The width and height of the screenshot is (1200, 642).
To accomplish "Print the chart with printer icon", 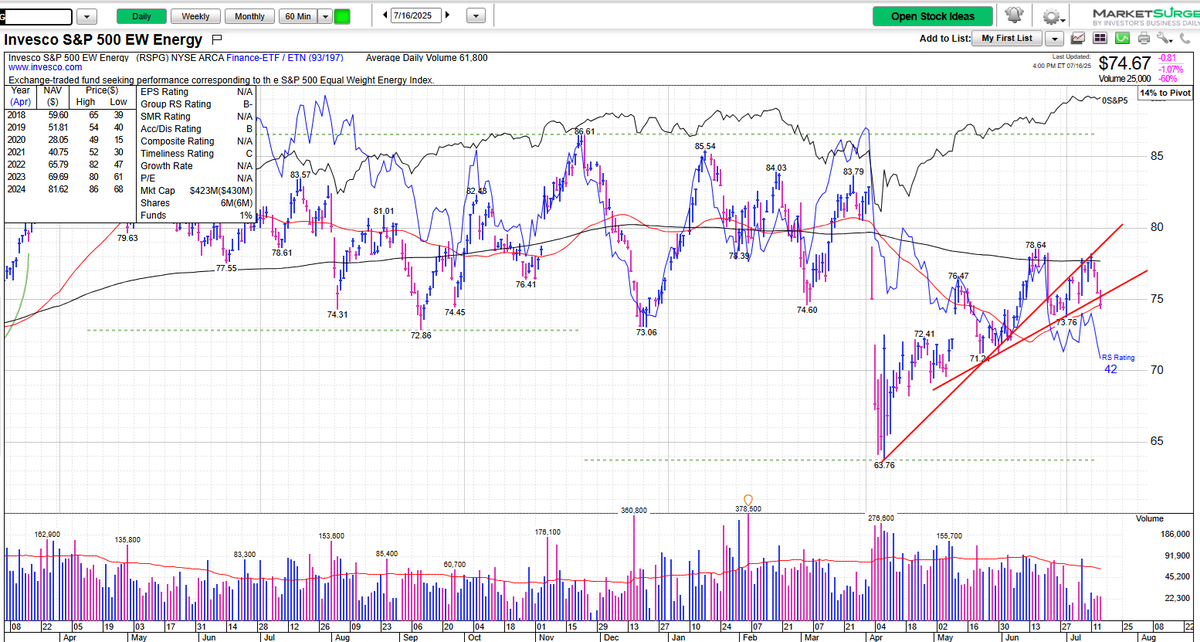I will (x=1143, y=38).
